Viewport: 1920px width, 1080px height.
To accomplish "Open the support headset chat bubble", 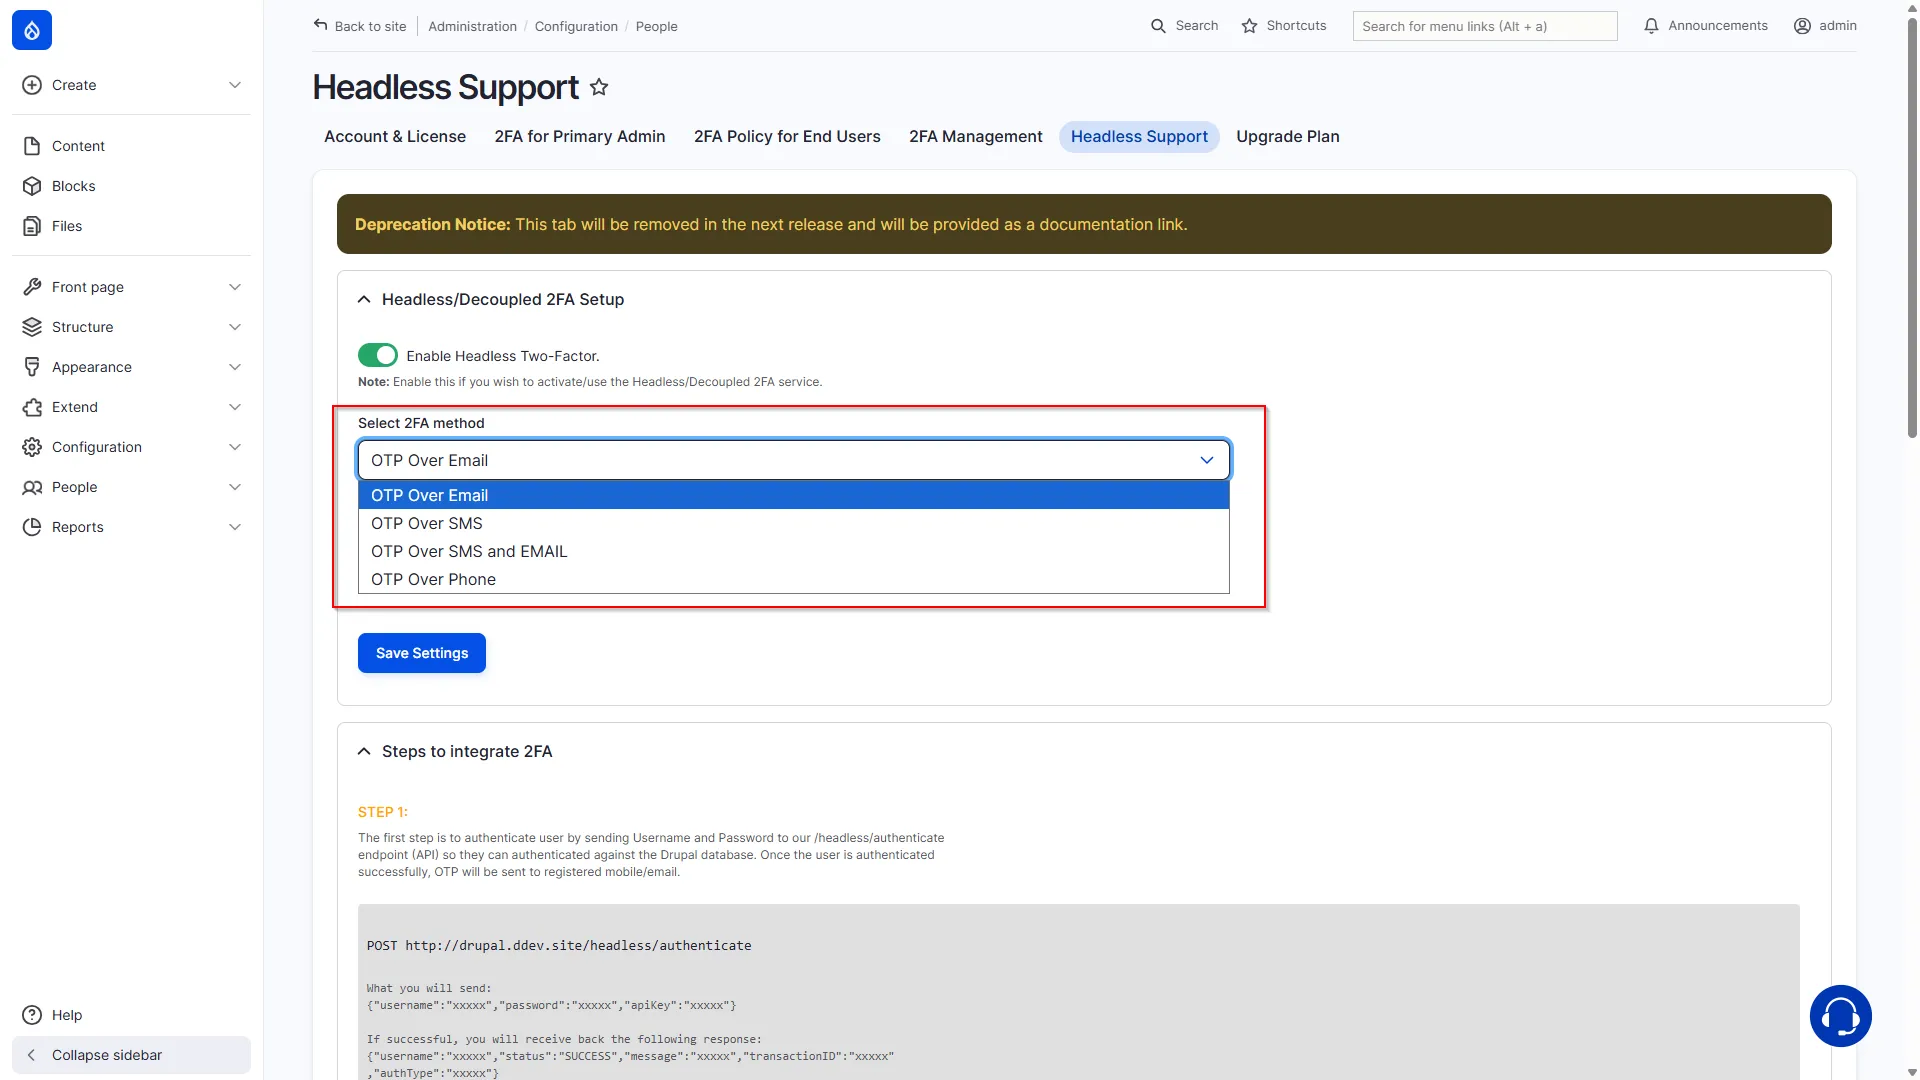I will [1840, 1016].
